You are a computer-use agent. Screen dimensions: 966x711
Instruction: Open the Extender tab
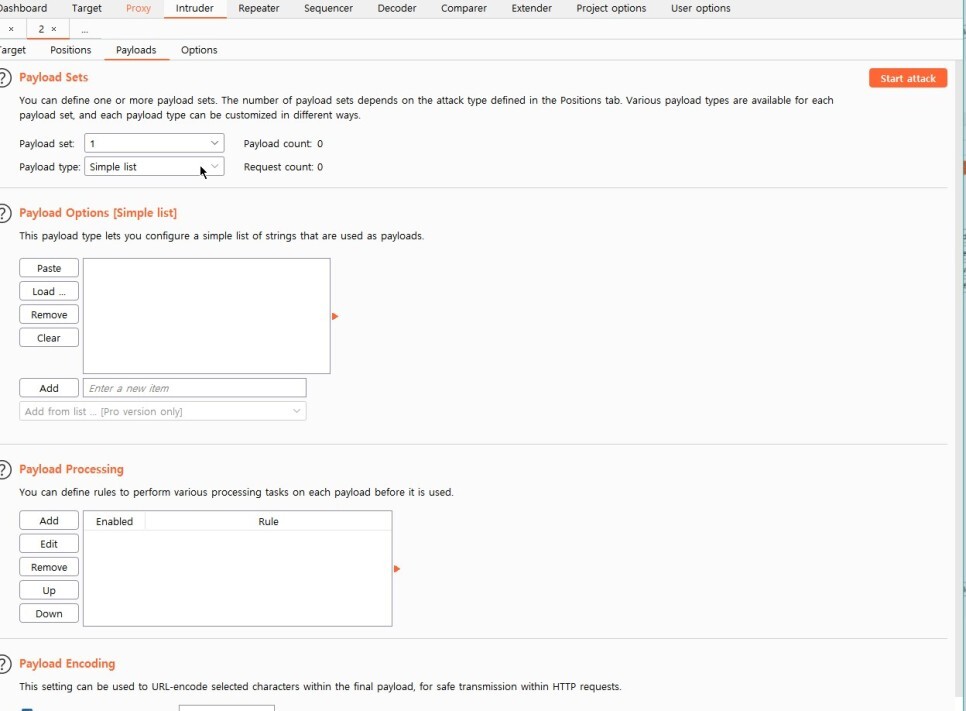click(x=532, y=8)
